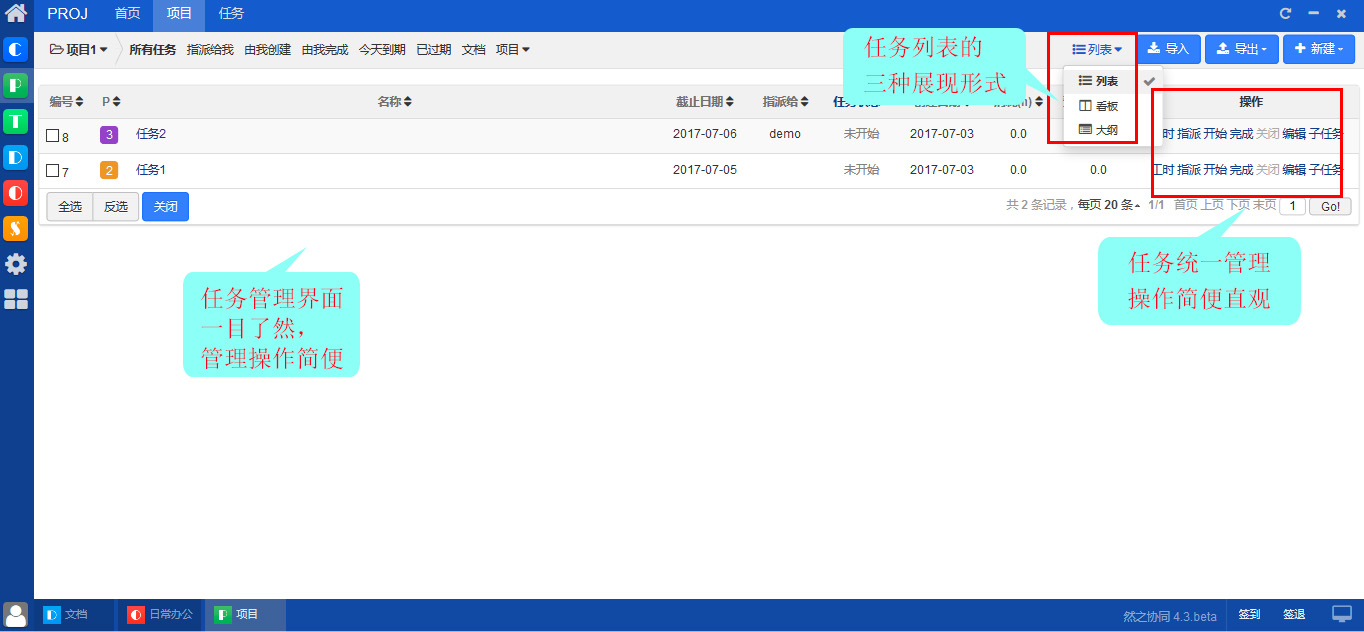Click the user avatar at bottom left

pos(16,615)
